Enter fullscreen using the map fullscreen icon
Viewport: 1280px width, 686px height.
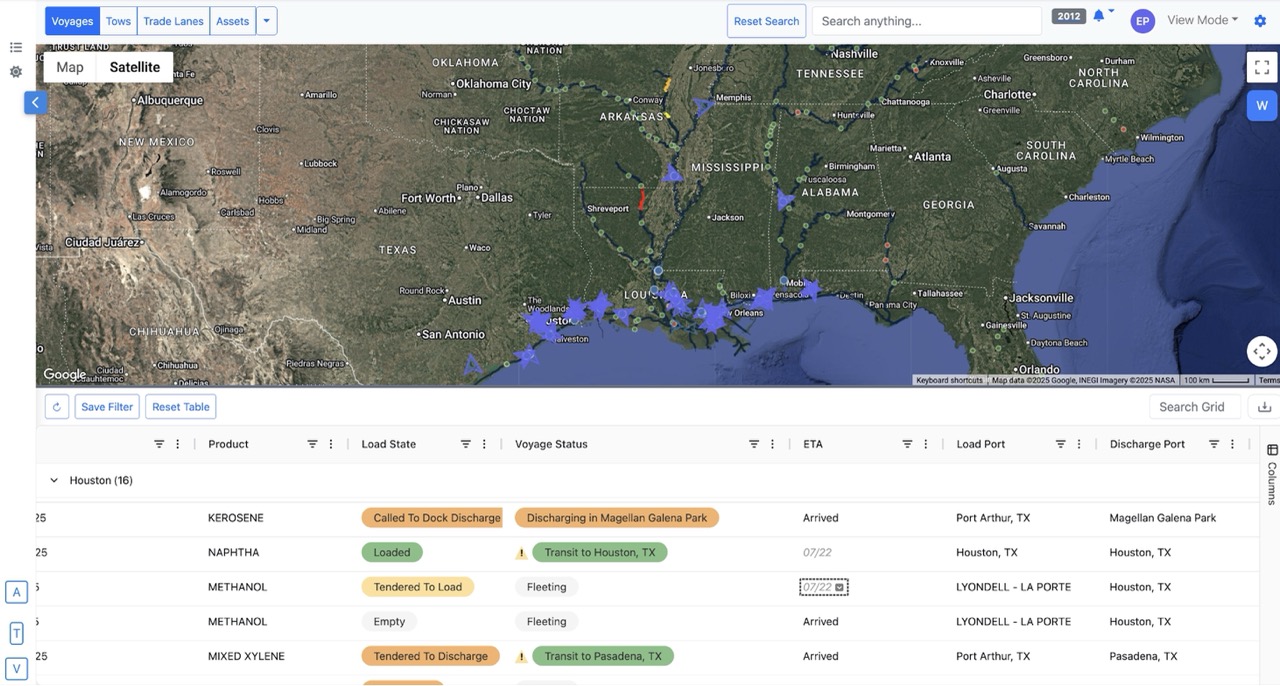1261,66
